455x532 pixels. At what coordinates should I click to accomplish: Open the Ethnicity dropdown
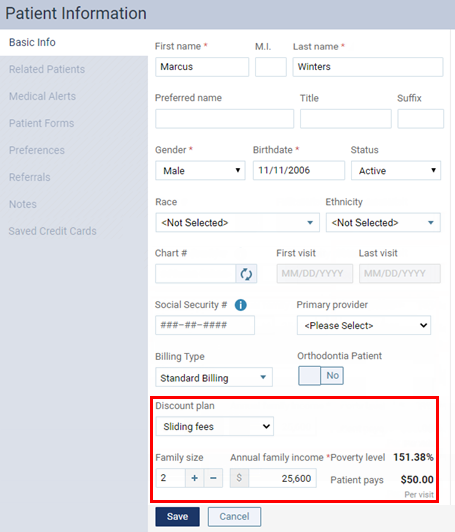[383, 223]
